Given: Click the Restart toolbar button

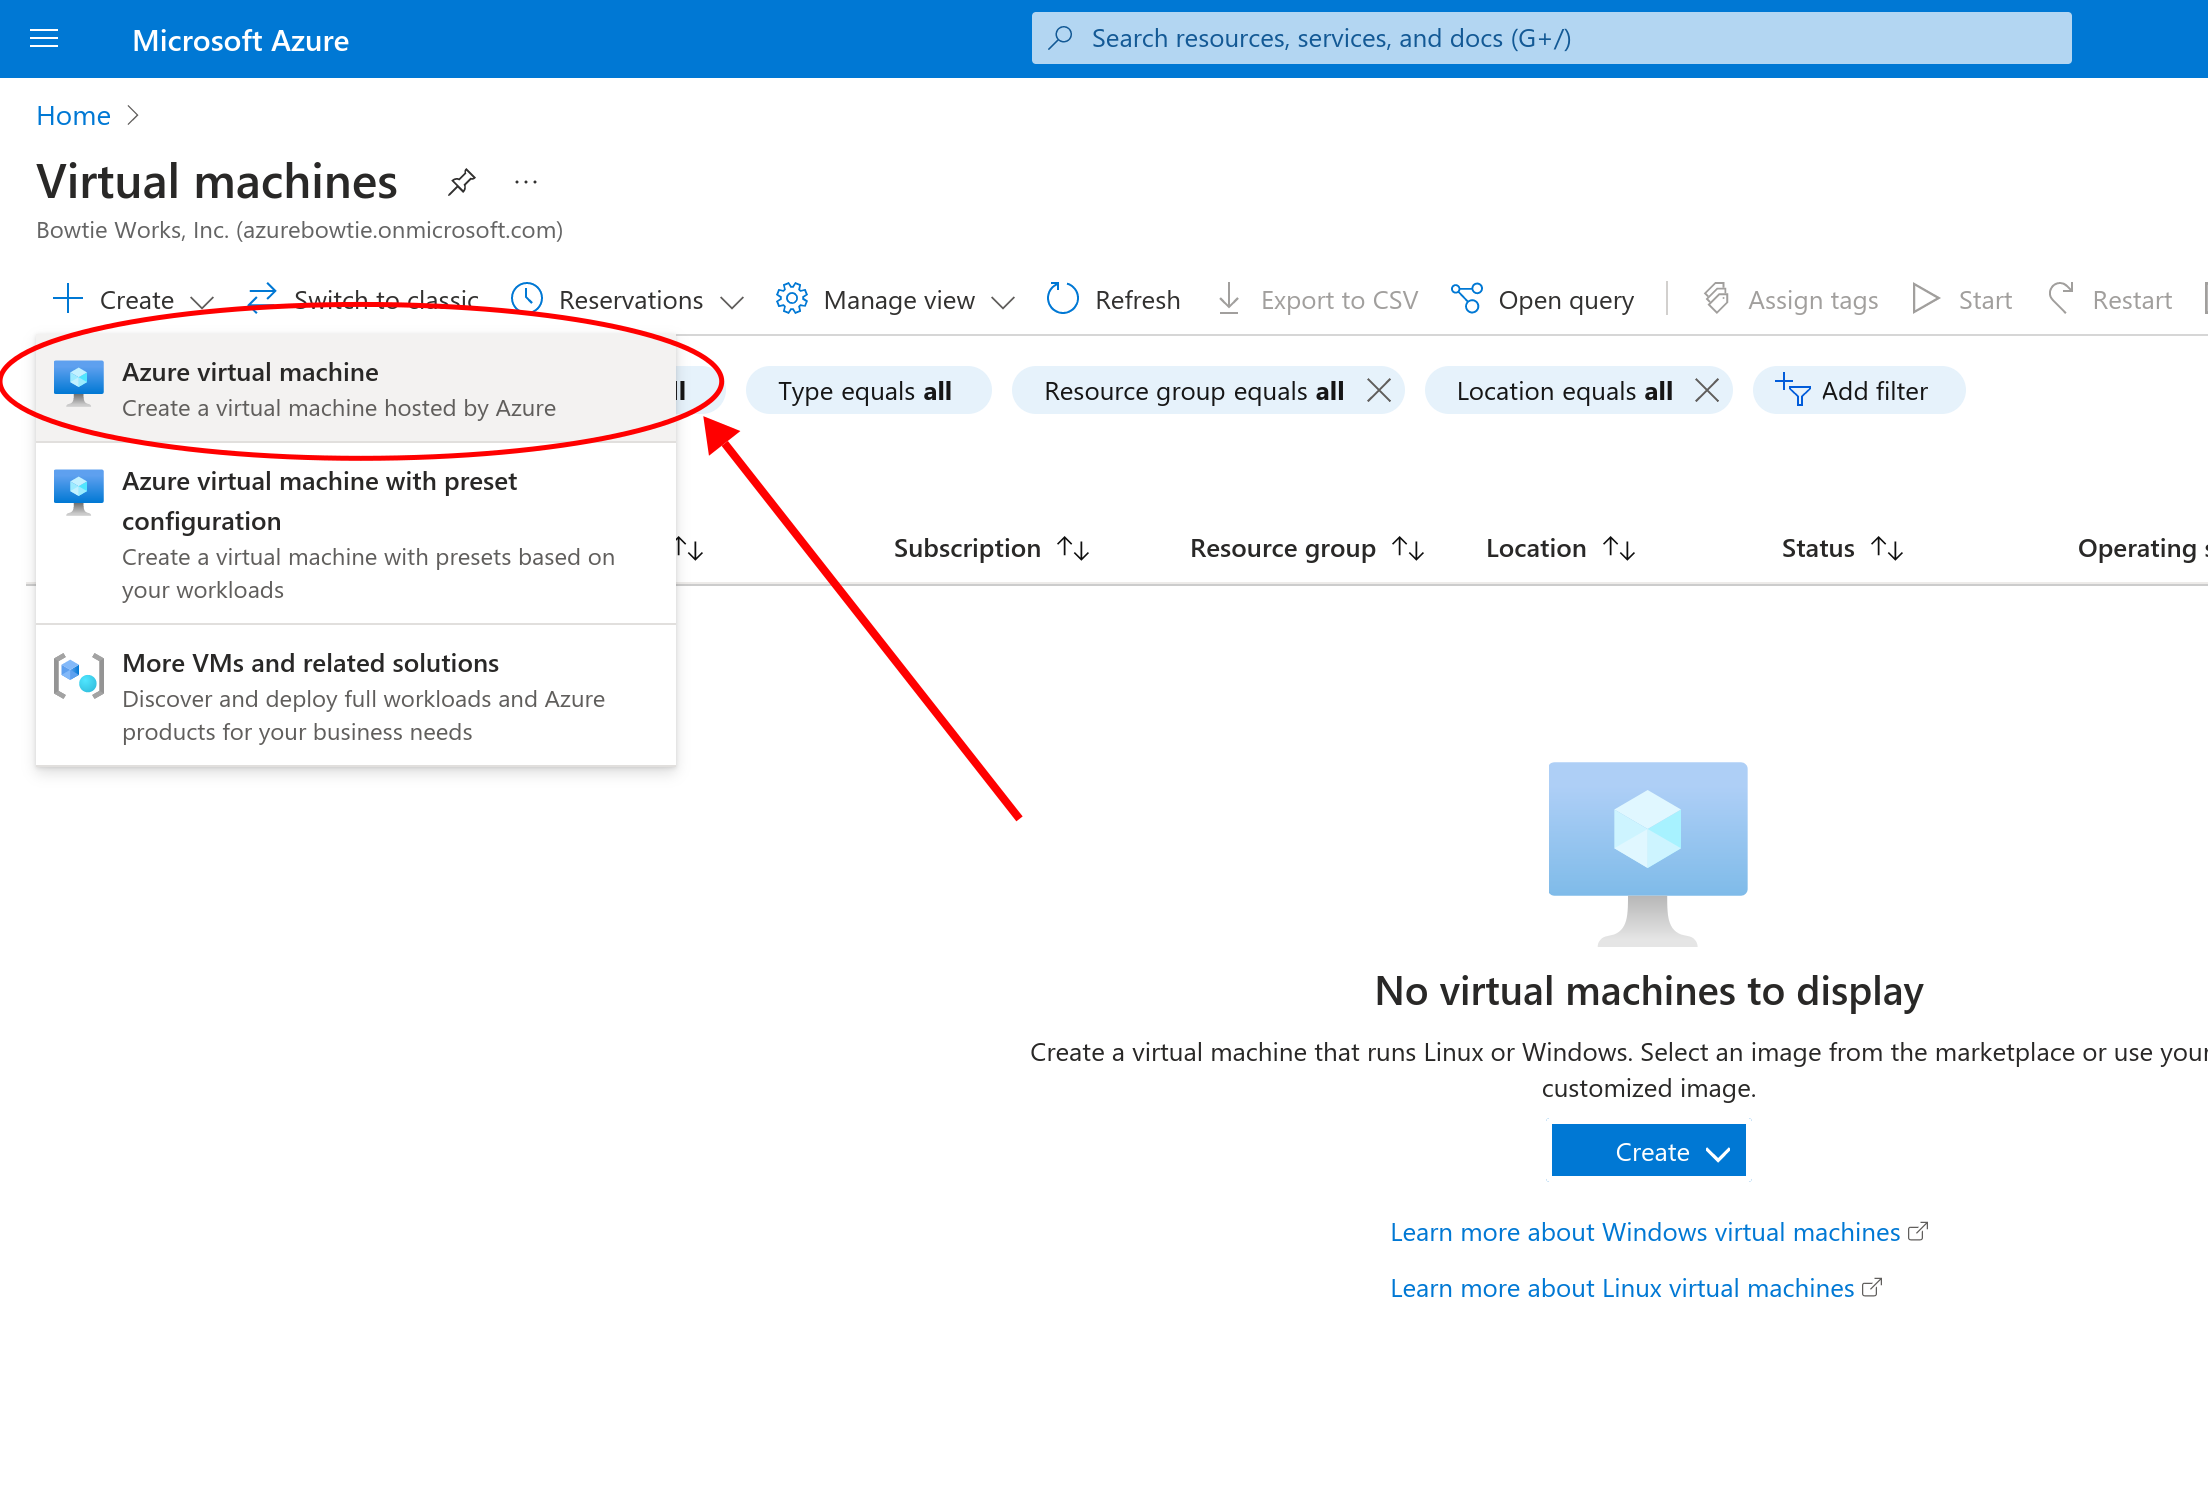Looking at the screenshot, I should tap(2110, 299).
